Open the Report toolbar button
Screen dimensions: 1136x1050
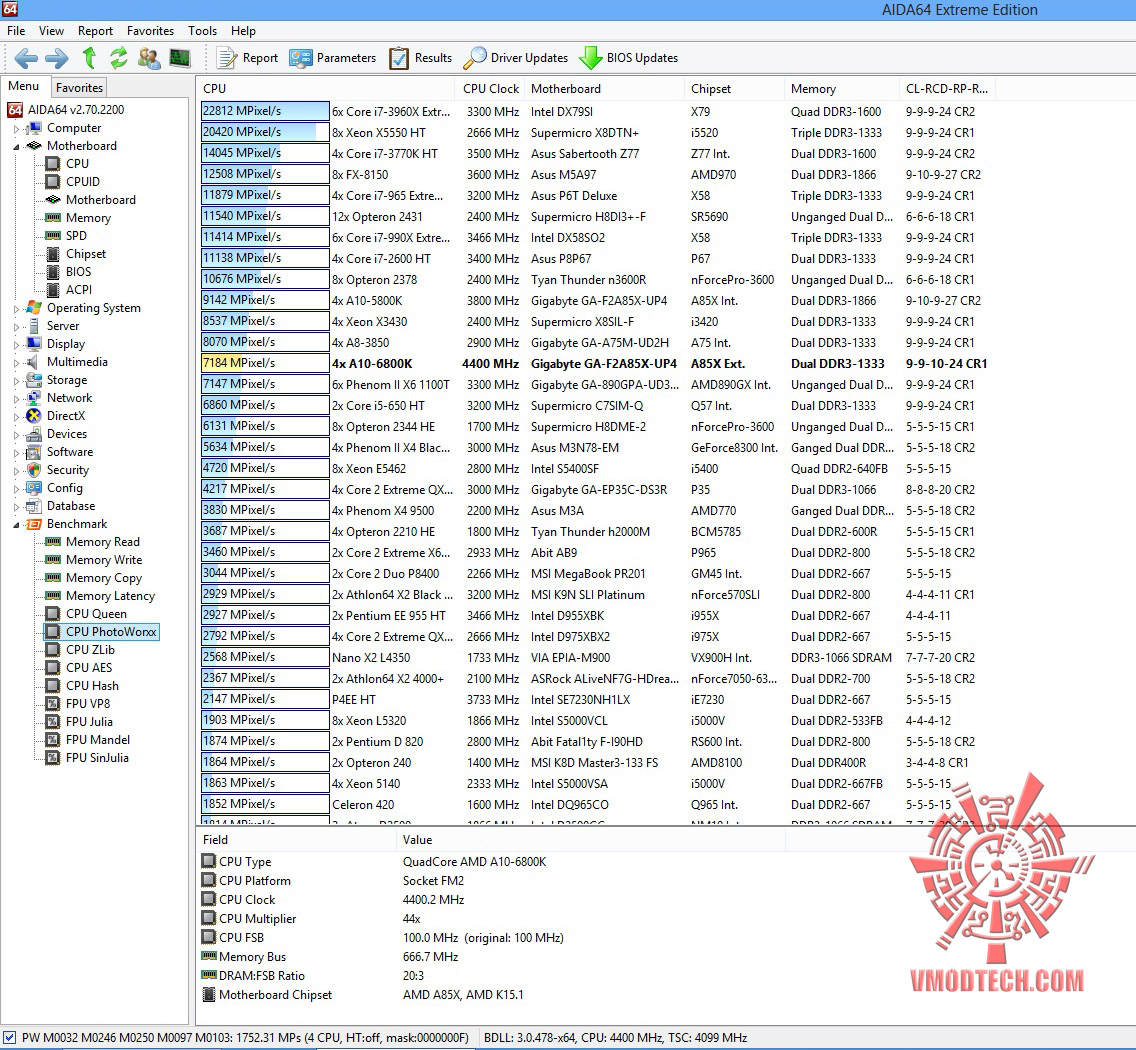coord(248,58)
